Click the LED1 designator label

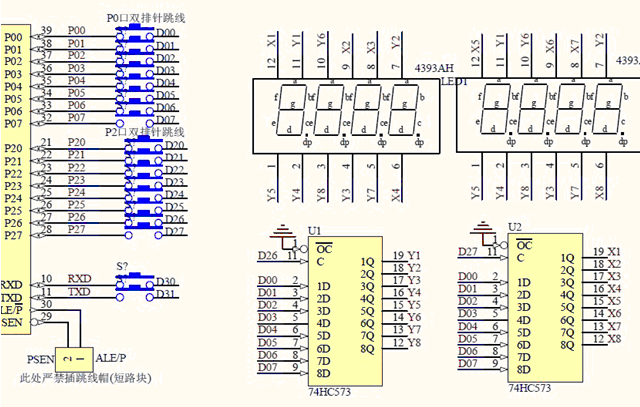click(x=455, y=79)
